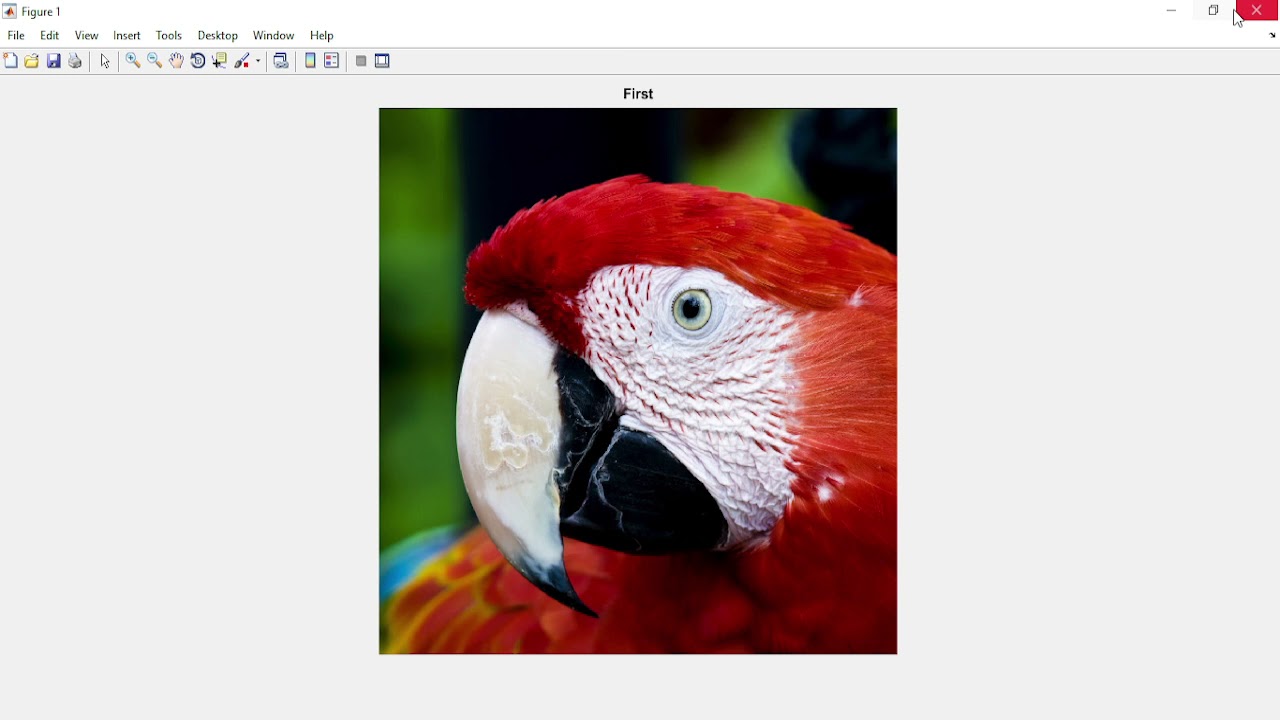The height and width of the screenshot is (720, 1280).
Task: Insert a legend from the toolbar
Action: tap(332, 61)
